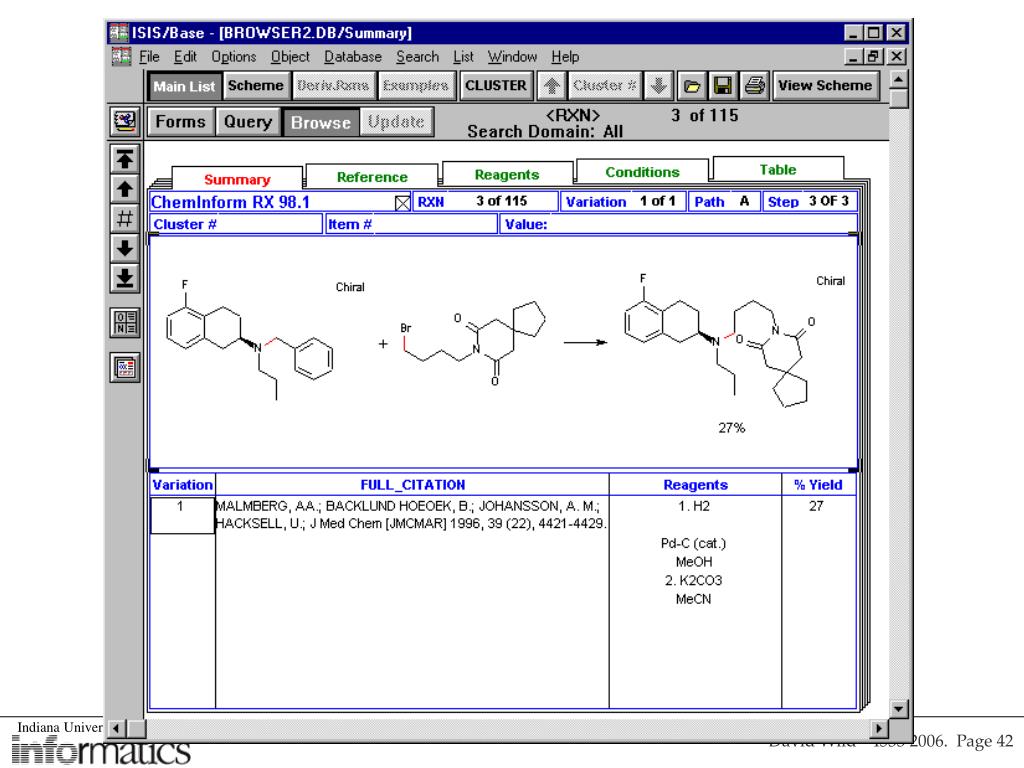This screenshot has height=768, width=1024.
Task: Jump to first record arrow icon
Action: (x=125, y=159)
